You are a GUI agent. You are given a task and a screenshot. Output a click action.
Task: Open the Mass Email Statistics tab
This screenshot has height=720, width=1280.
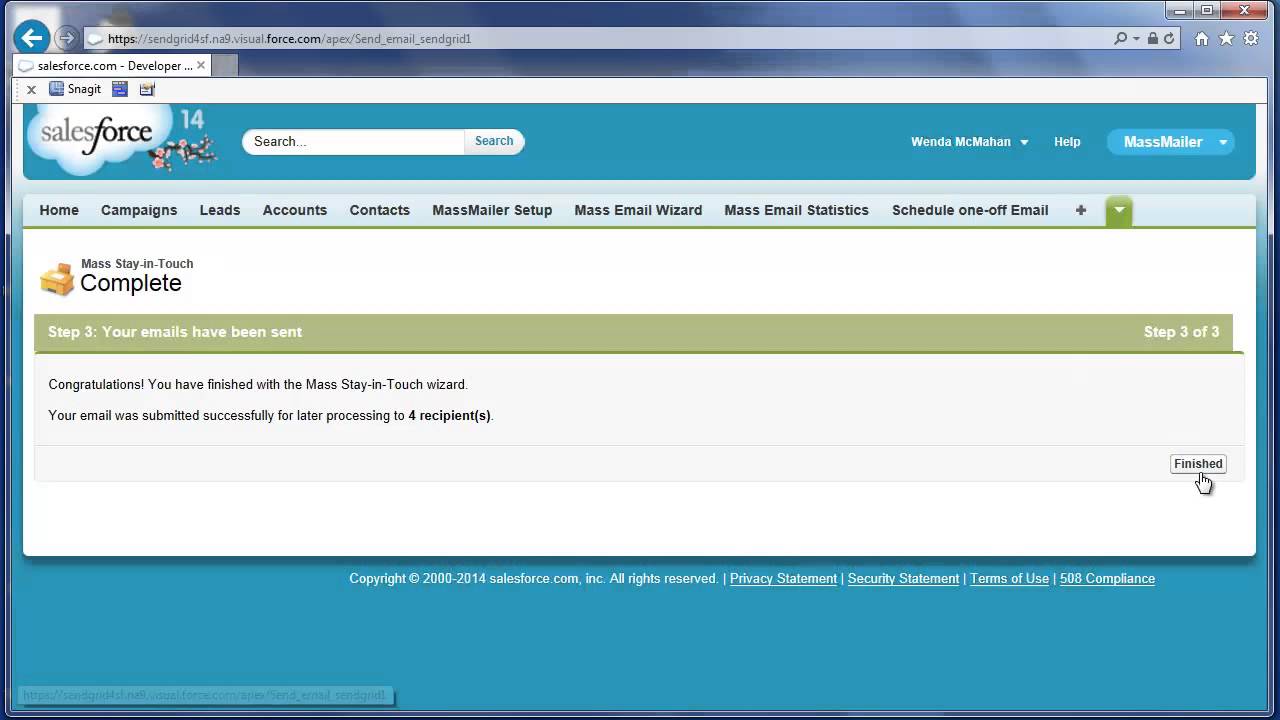click(796, 210)
